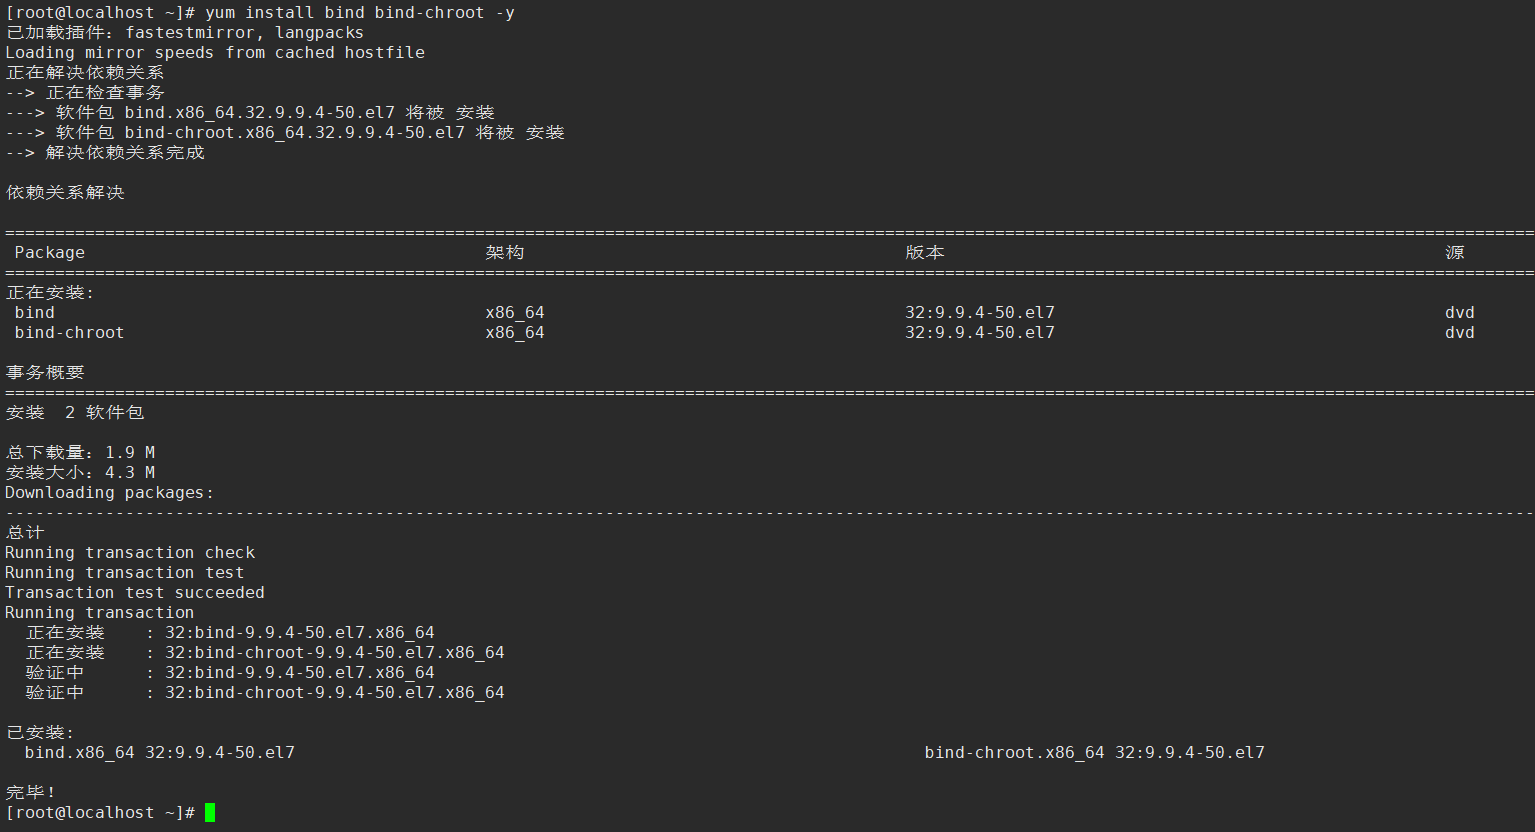Screen dimensions: 1535x832
Task: Click the 依赖关系解决 line
Action: click(65, 193)
